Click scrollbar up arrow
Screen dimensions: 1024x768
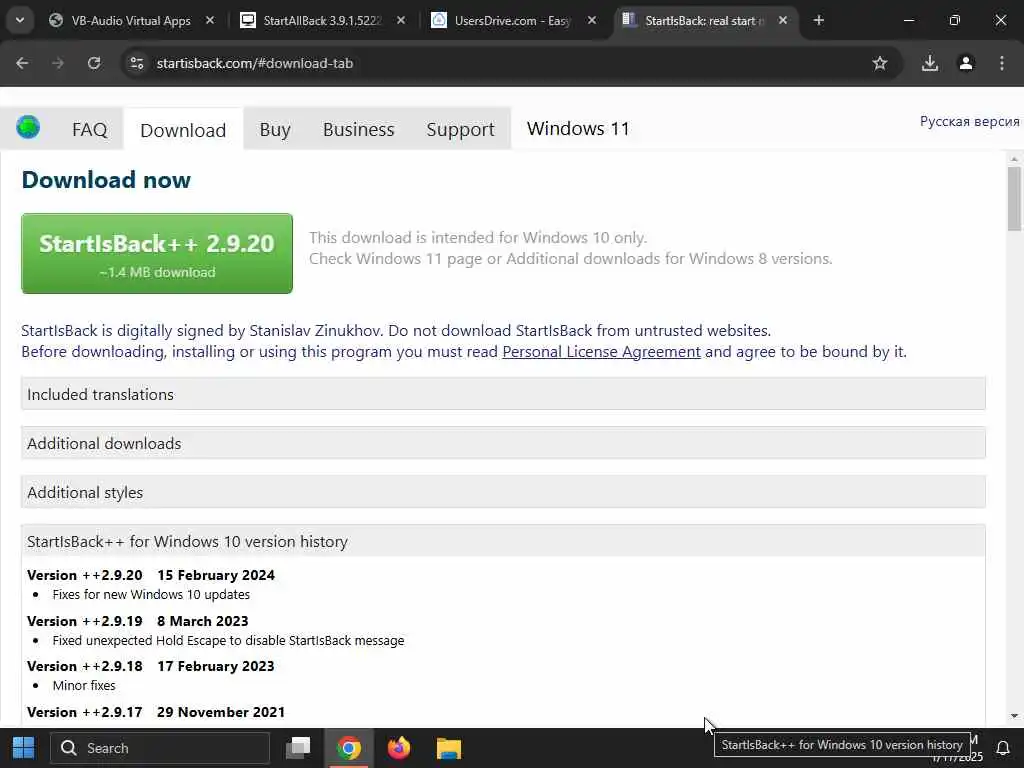point(1014,159)
